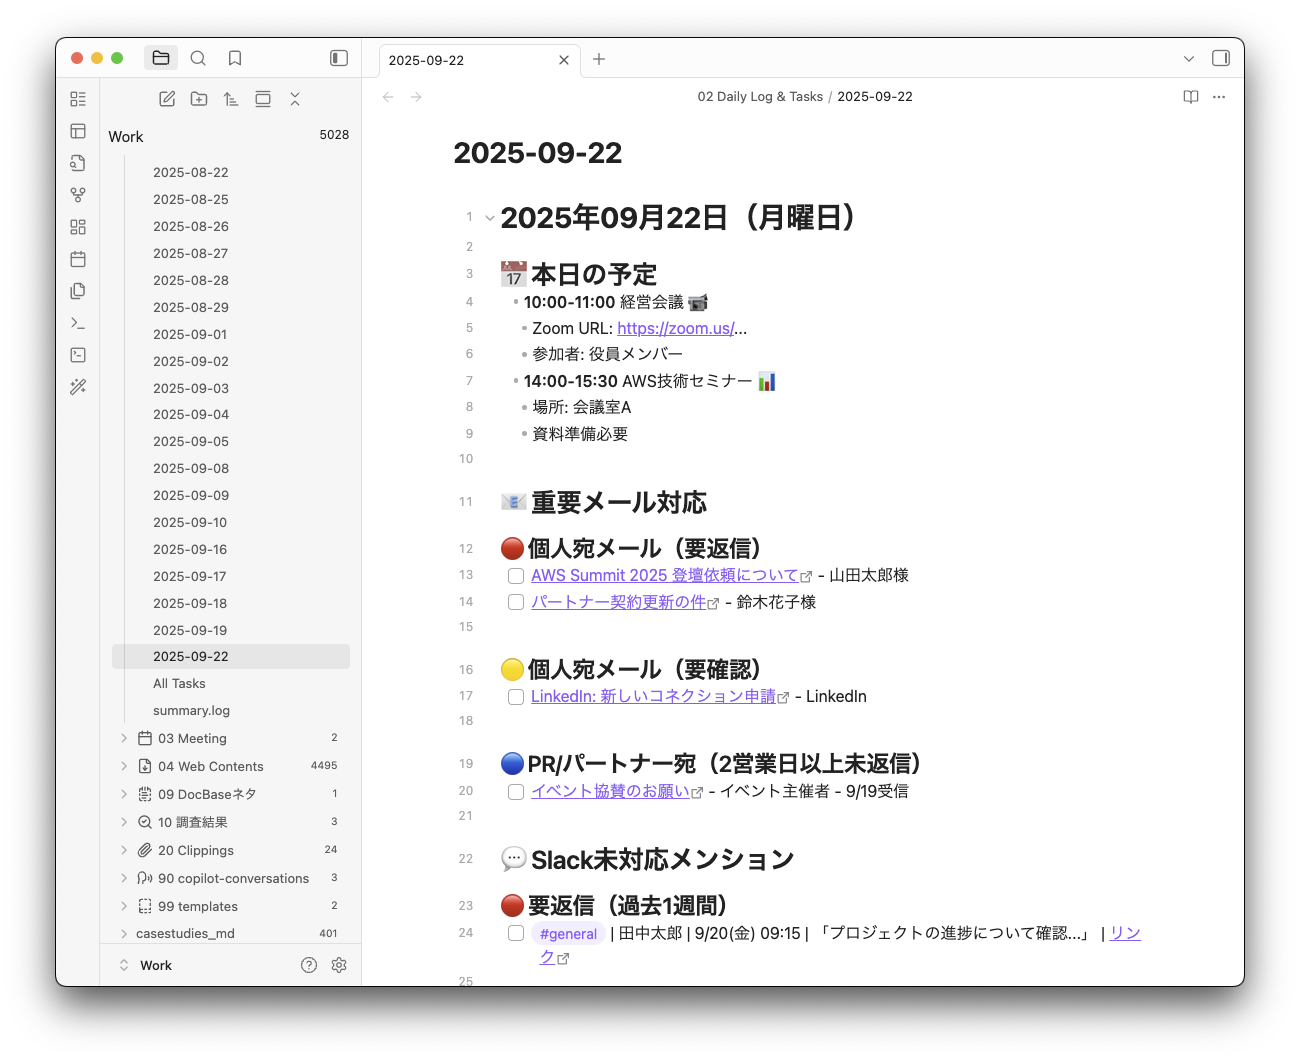Open the graph view ribbon icon
The height and width of the screenshot is (1060, 1300).
point(78,195)
